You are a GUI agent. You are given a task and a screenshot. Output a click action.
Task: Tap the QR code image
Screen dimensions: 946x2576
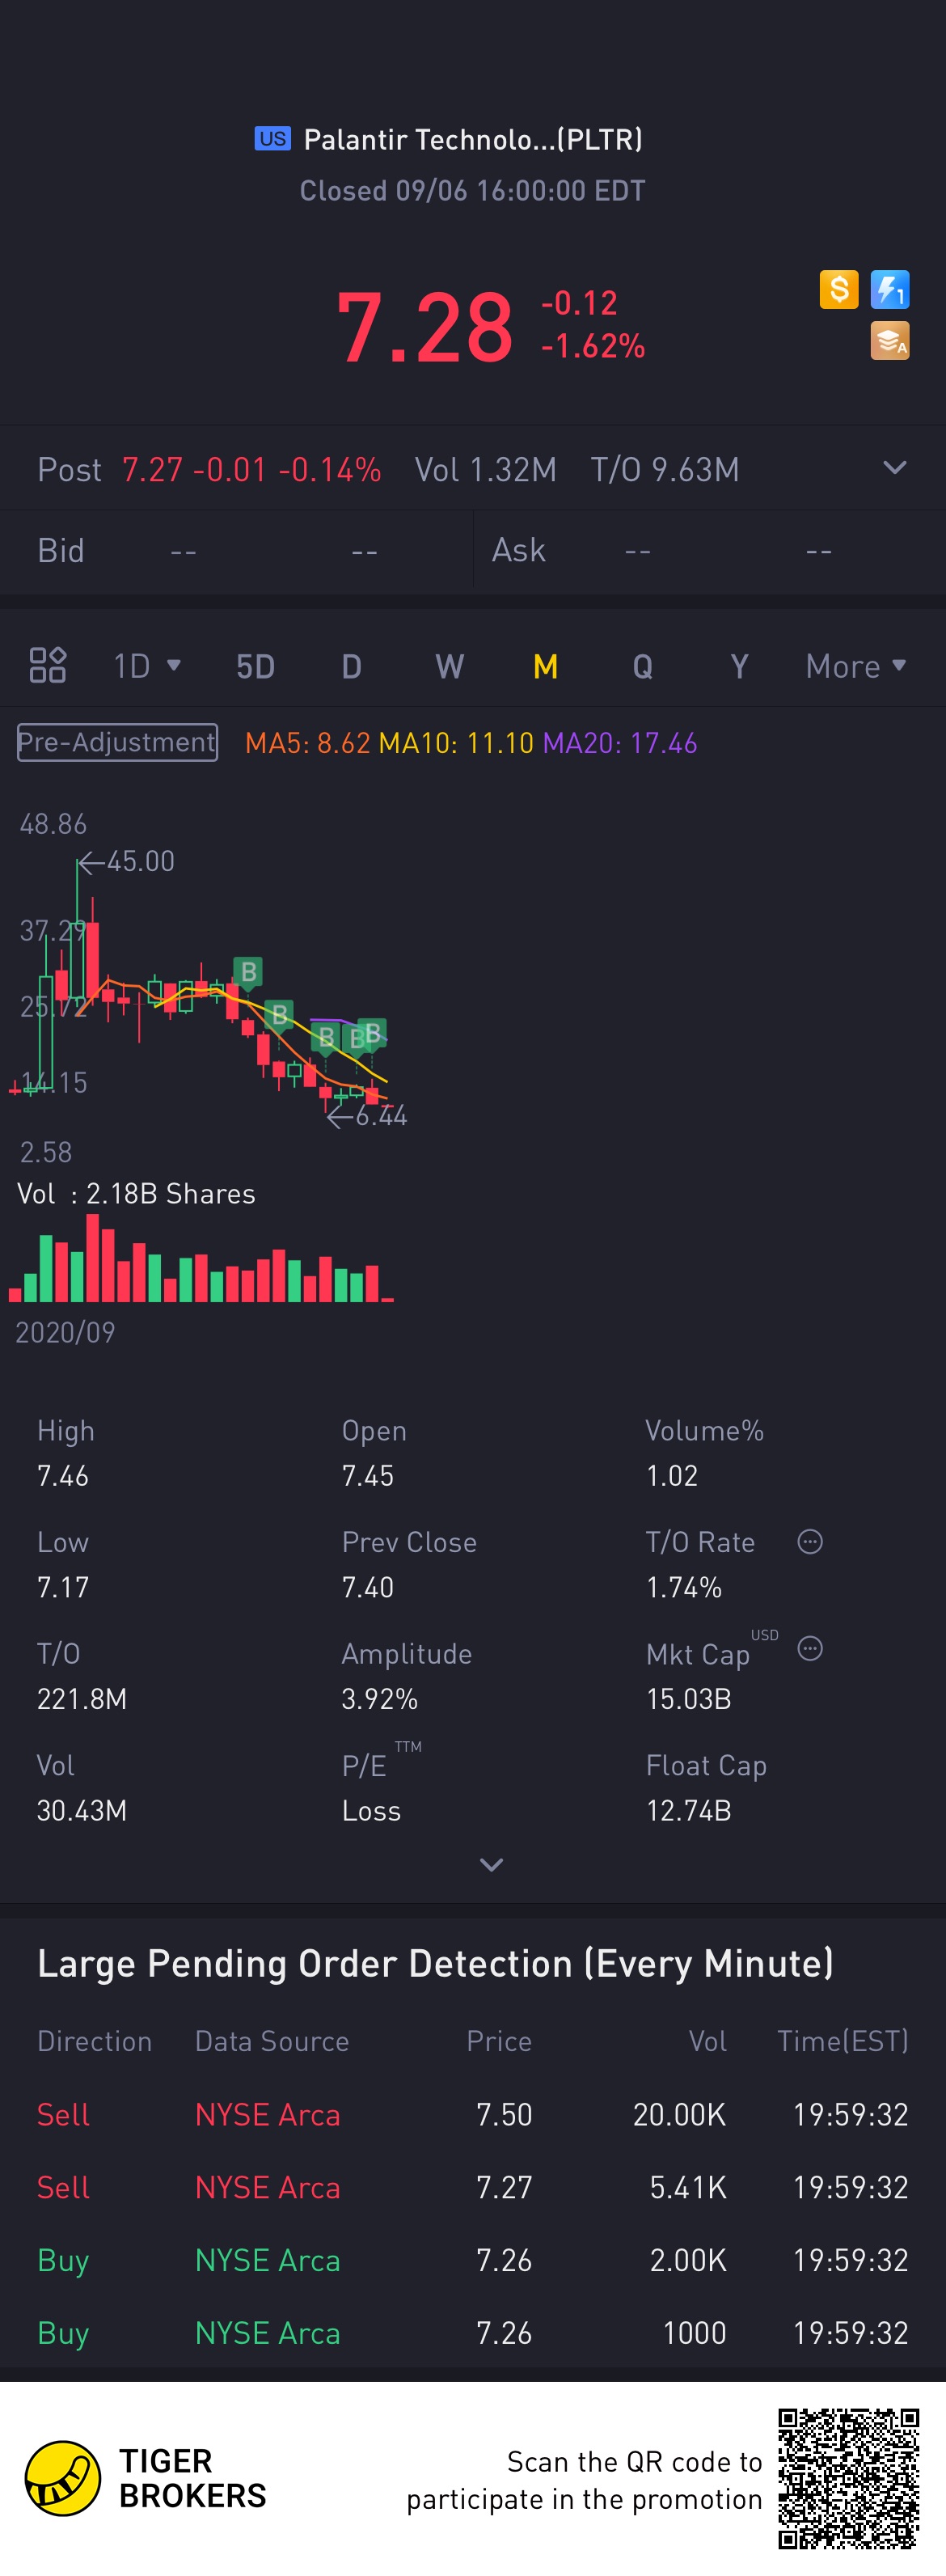tap(848, 2478)
